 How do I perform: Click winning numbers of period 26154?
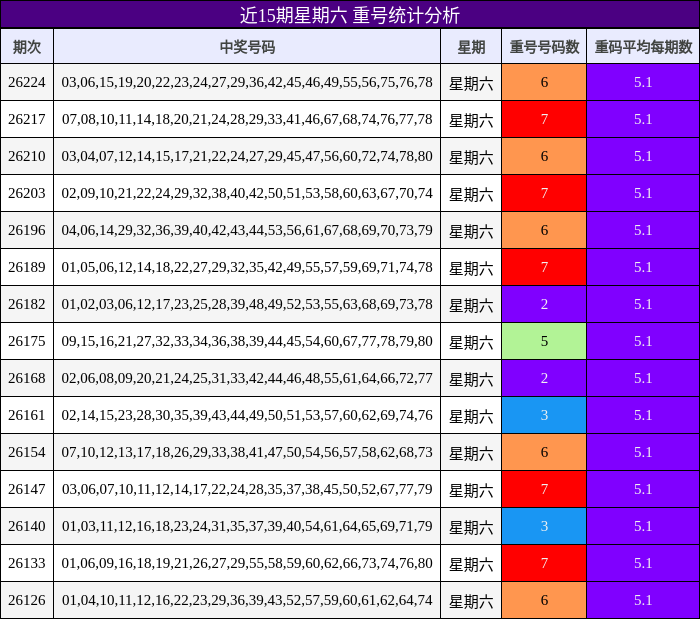coord(247,453)
